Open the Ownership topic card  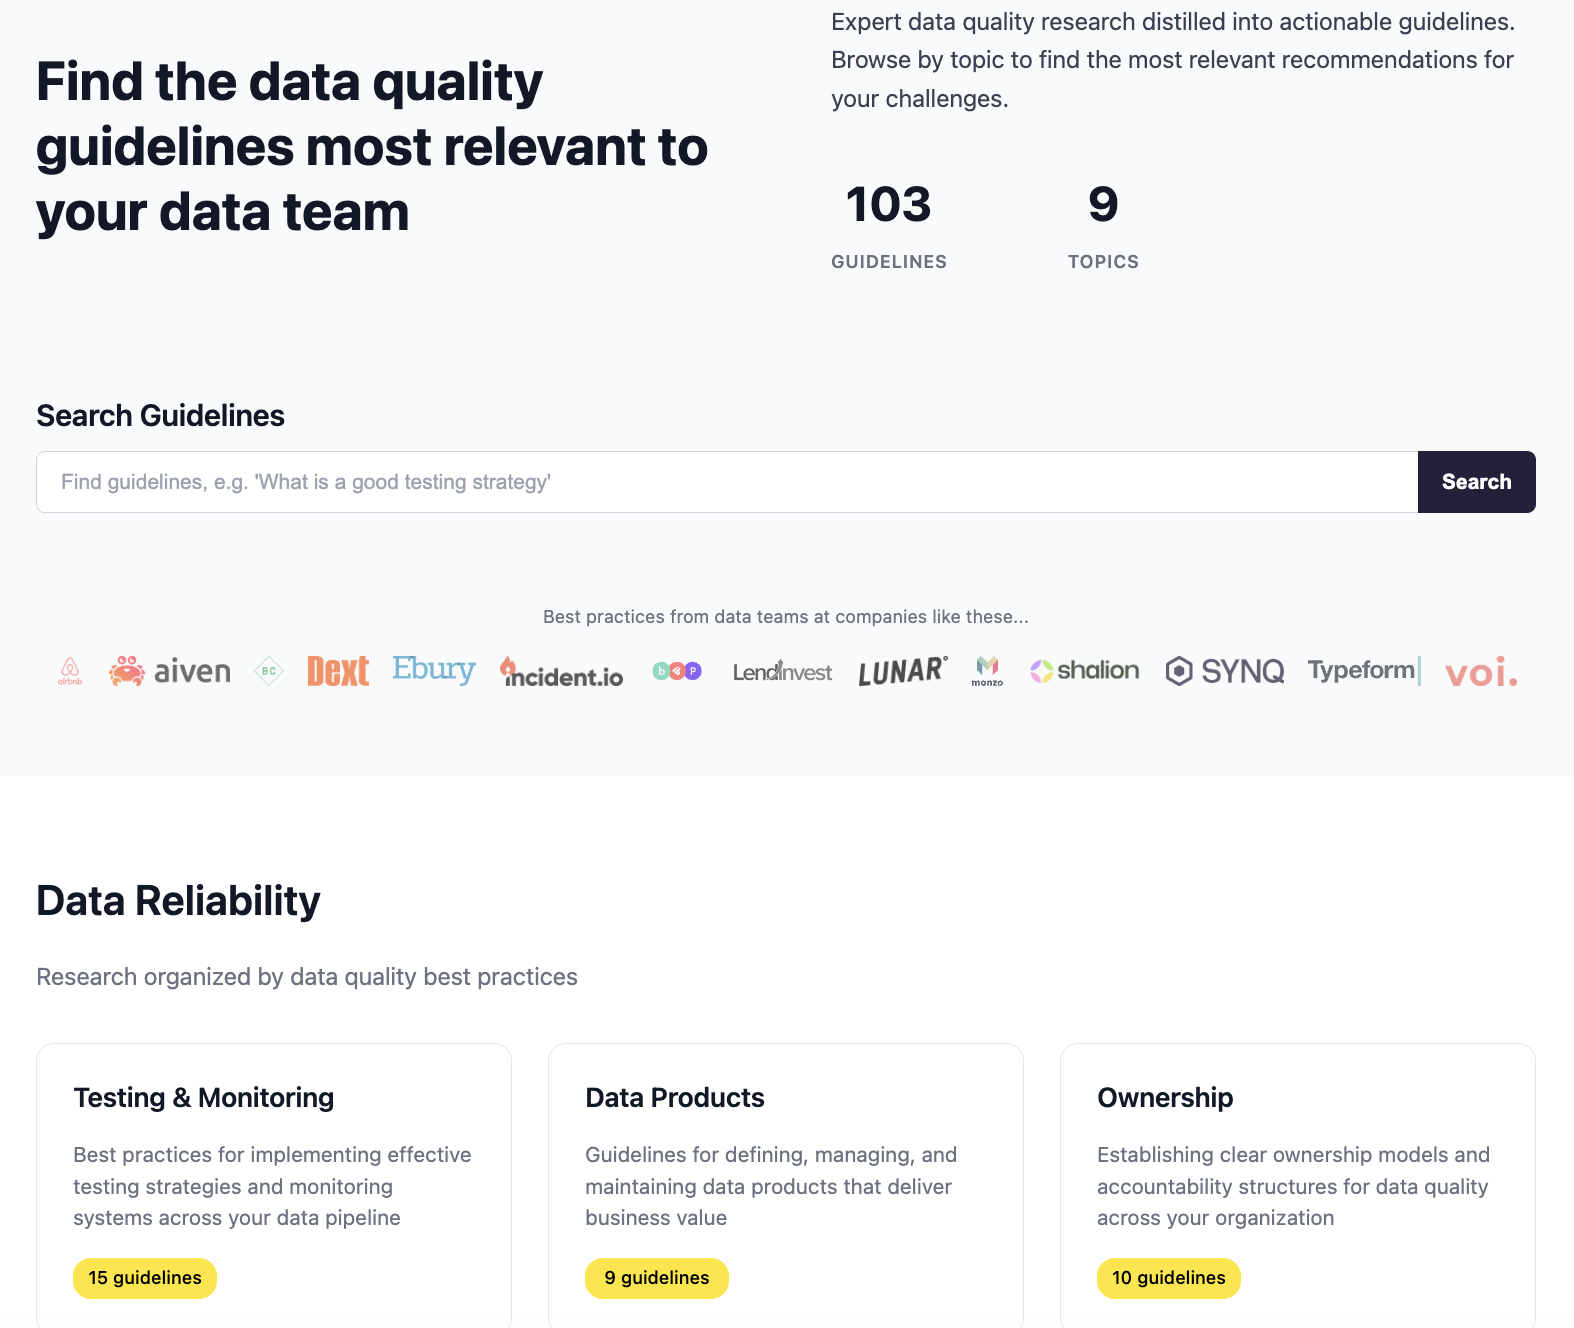[1298, 1186]
